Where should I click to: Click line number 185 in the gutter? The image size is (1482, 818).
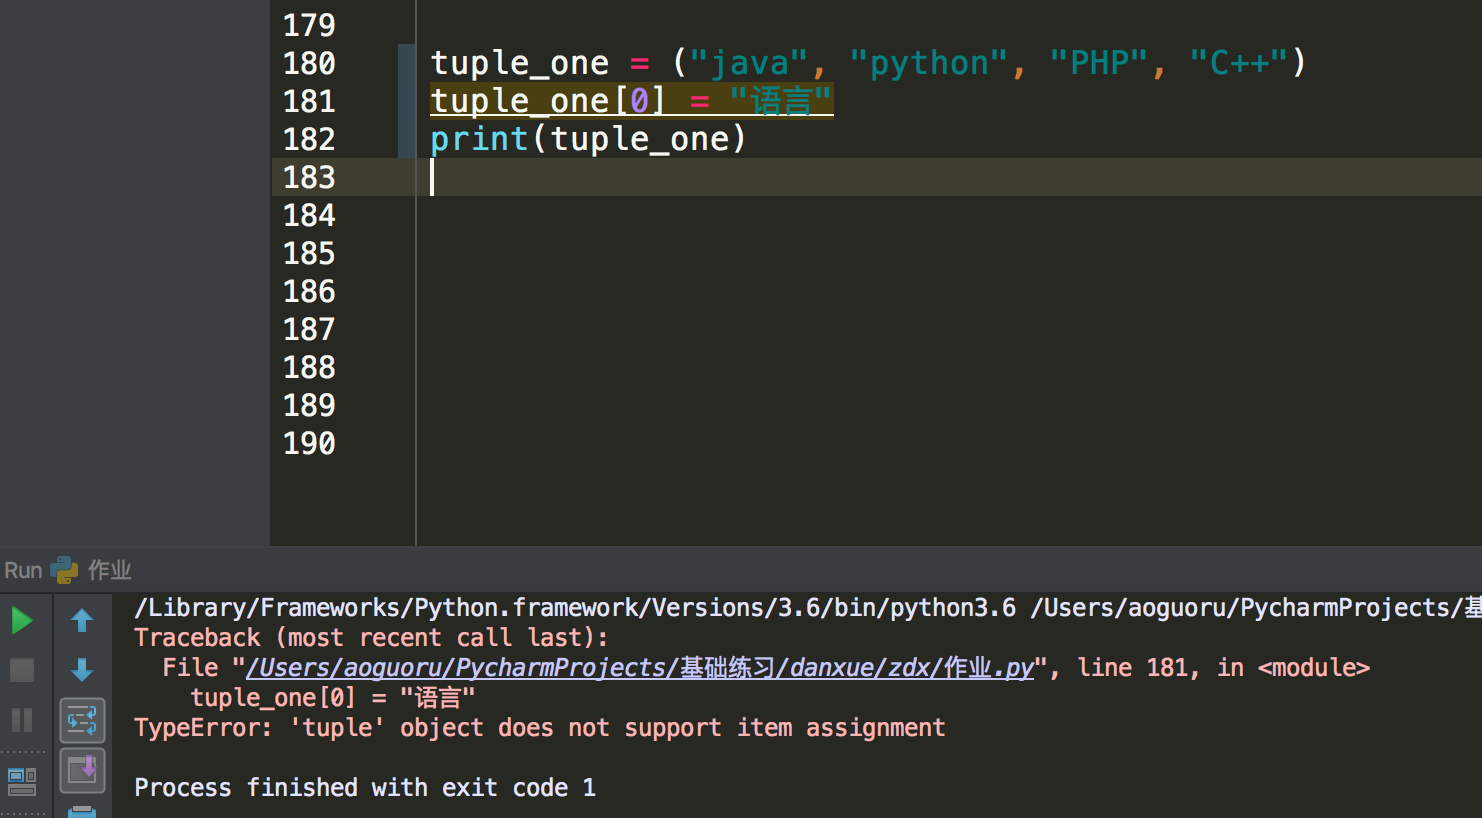(x=309, y=253)
